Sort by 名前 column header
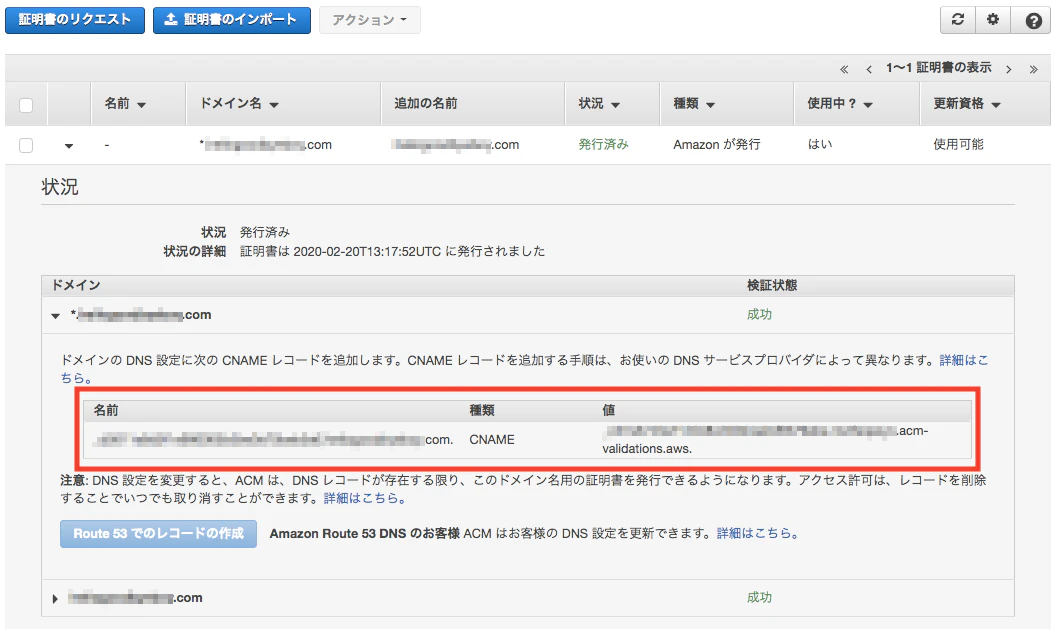Image resolution: width=1058 pixels, height=629 pixels. click(x=125, y=103)
